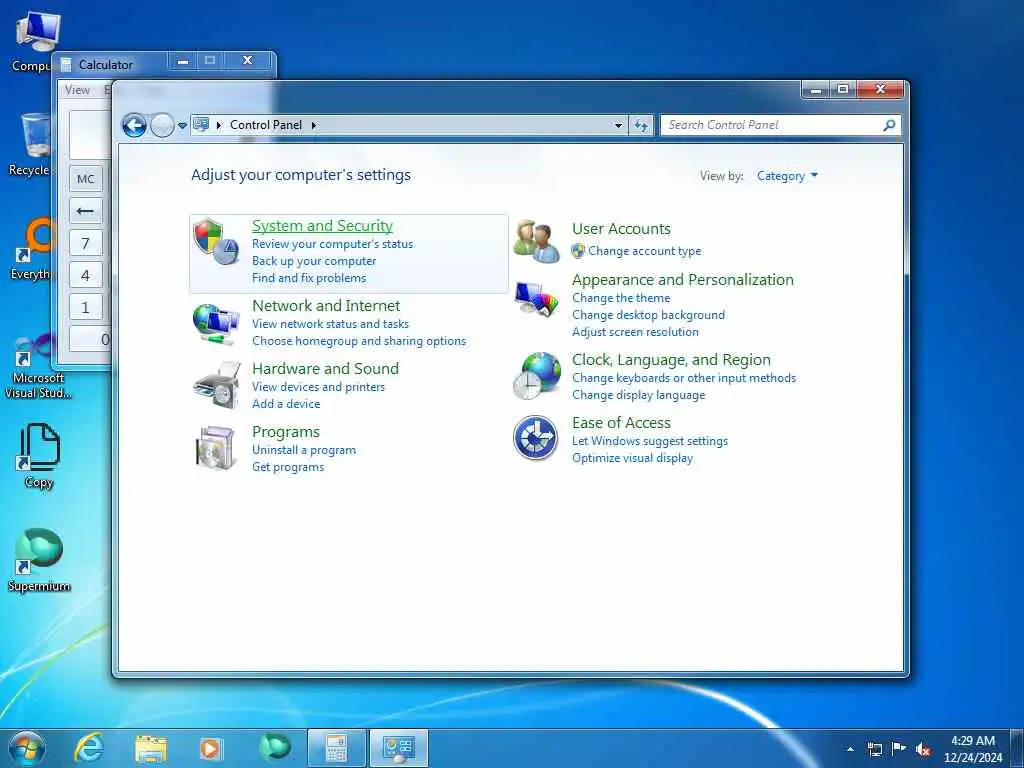Open Choose homegroup and sharing options

pyautogui.click(x=359, y=340)
